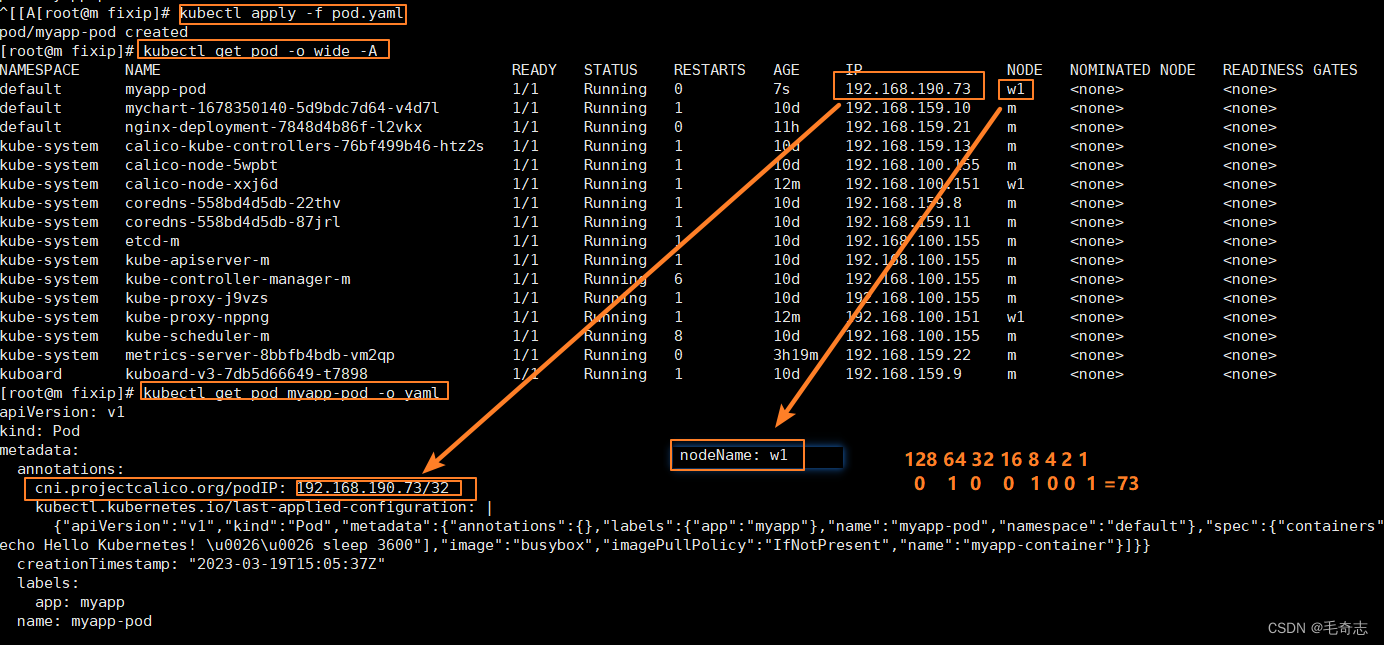
Task: Click the 'name: myapp-pod' line
Action: 84,621
